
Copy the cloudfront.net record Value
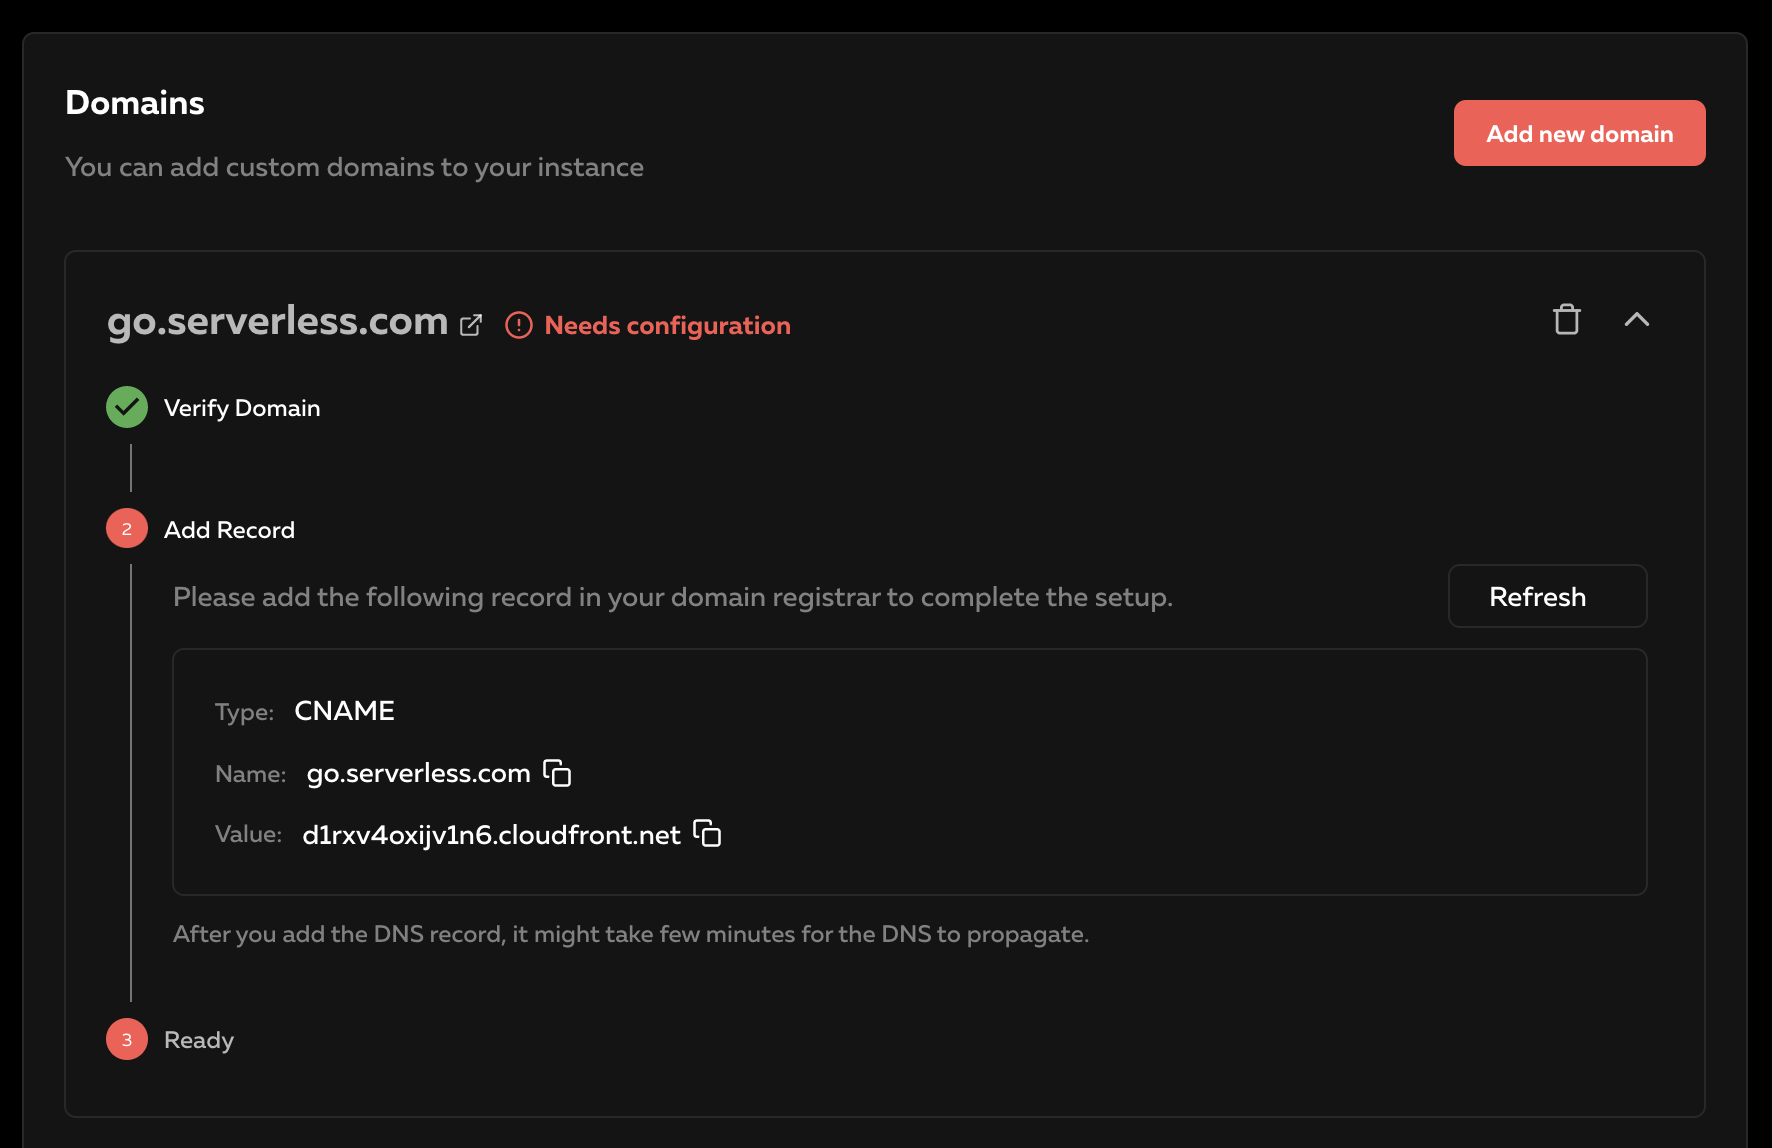pyautogui.click(x=707, y=834)
